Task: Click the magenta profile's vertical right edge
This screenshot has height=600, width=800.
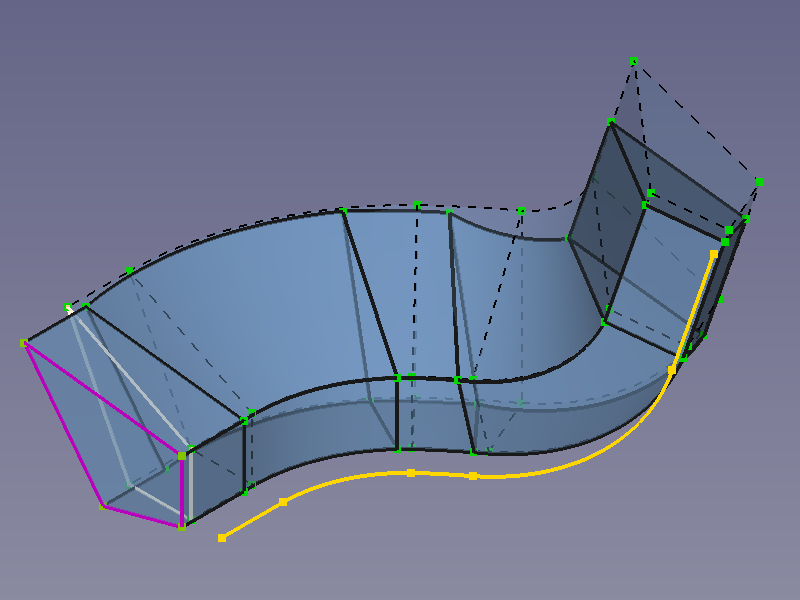Action: [x=182, y=490]
